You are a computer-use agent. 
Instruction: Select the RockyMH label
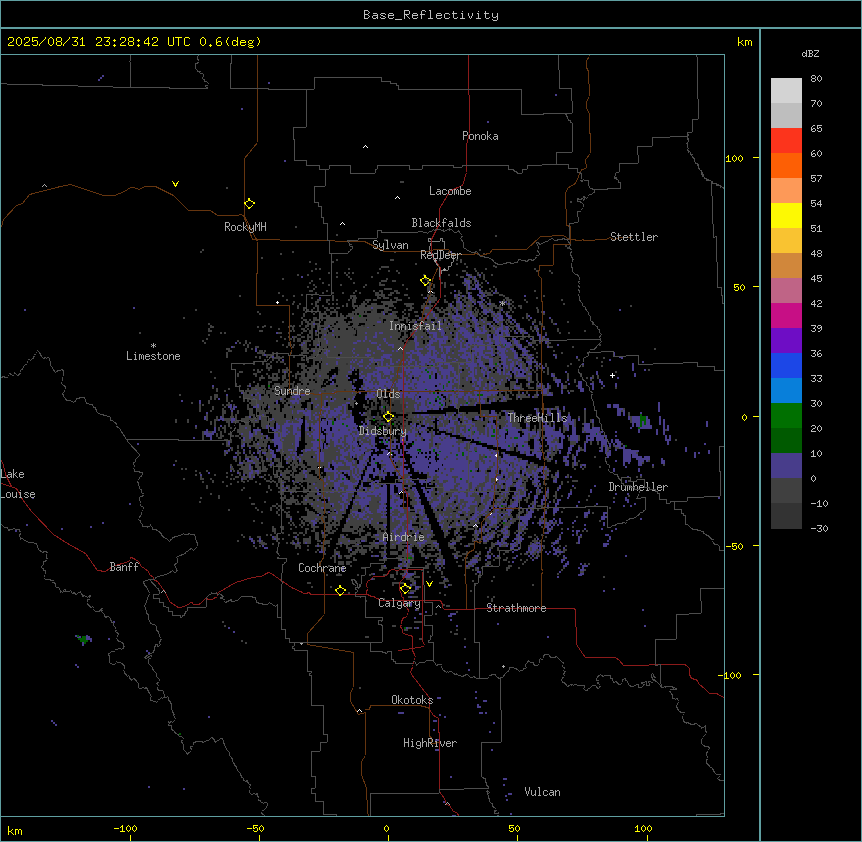(245, 227)
